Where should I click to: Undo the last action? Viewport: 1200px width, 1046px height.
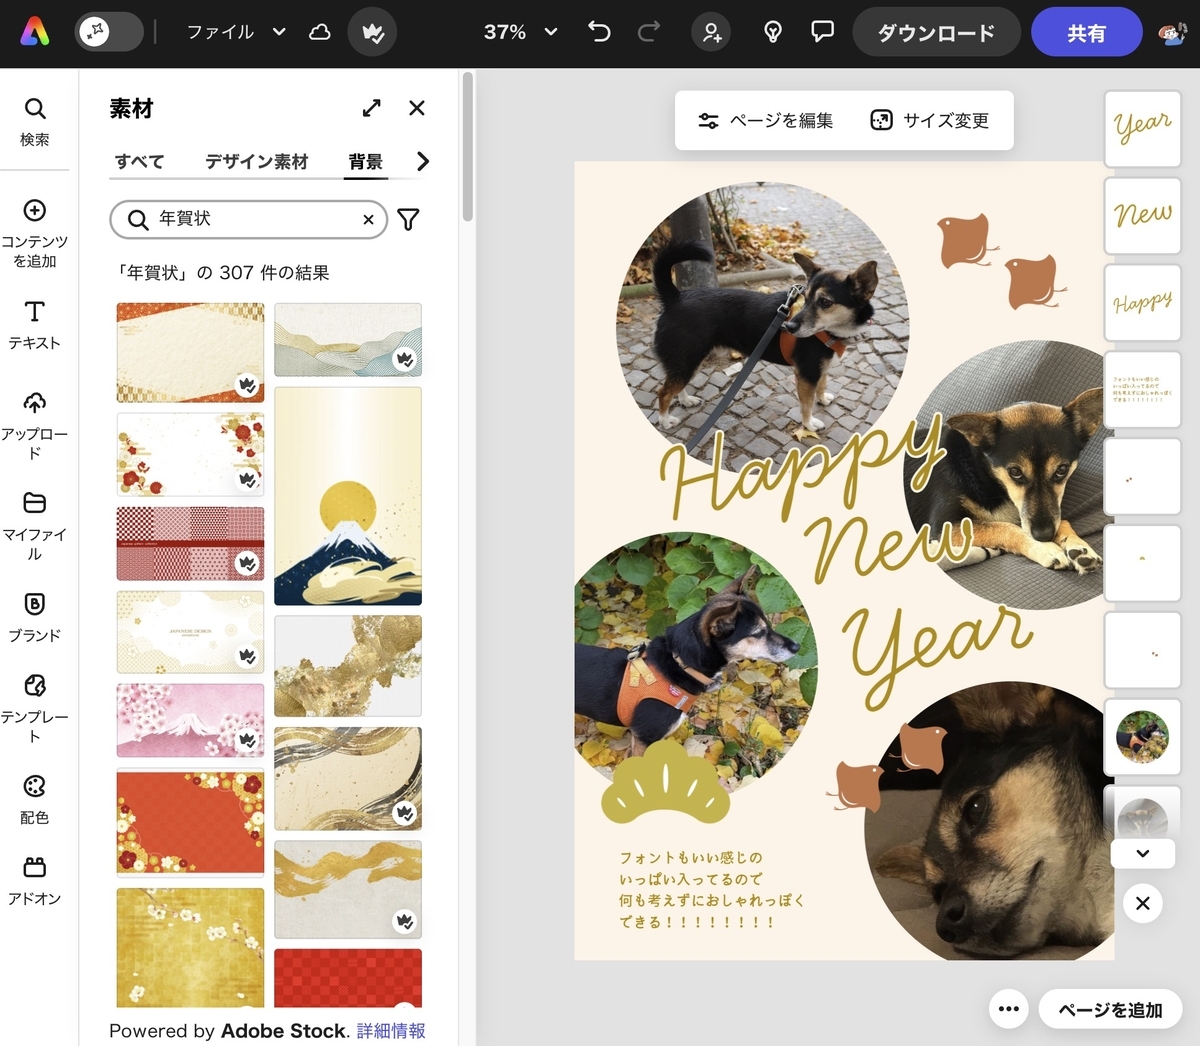point(599,32)
